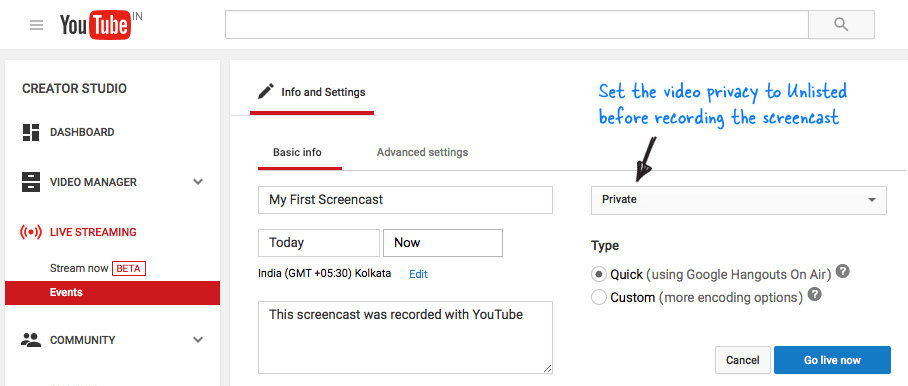The image size is (908, 386).
Task: Select the Quick type radio button
Action: [x=599, y=274]
